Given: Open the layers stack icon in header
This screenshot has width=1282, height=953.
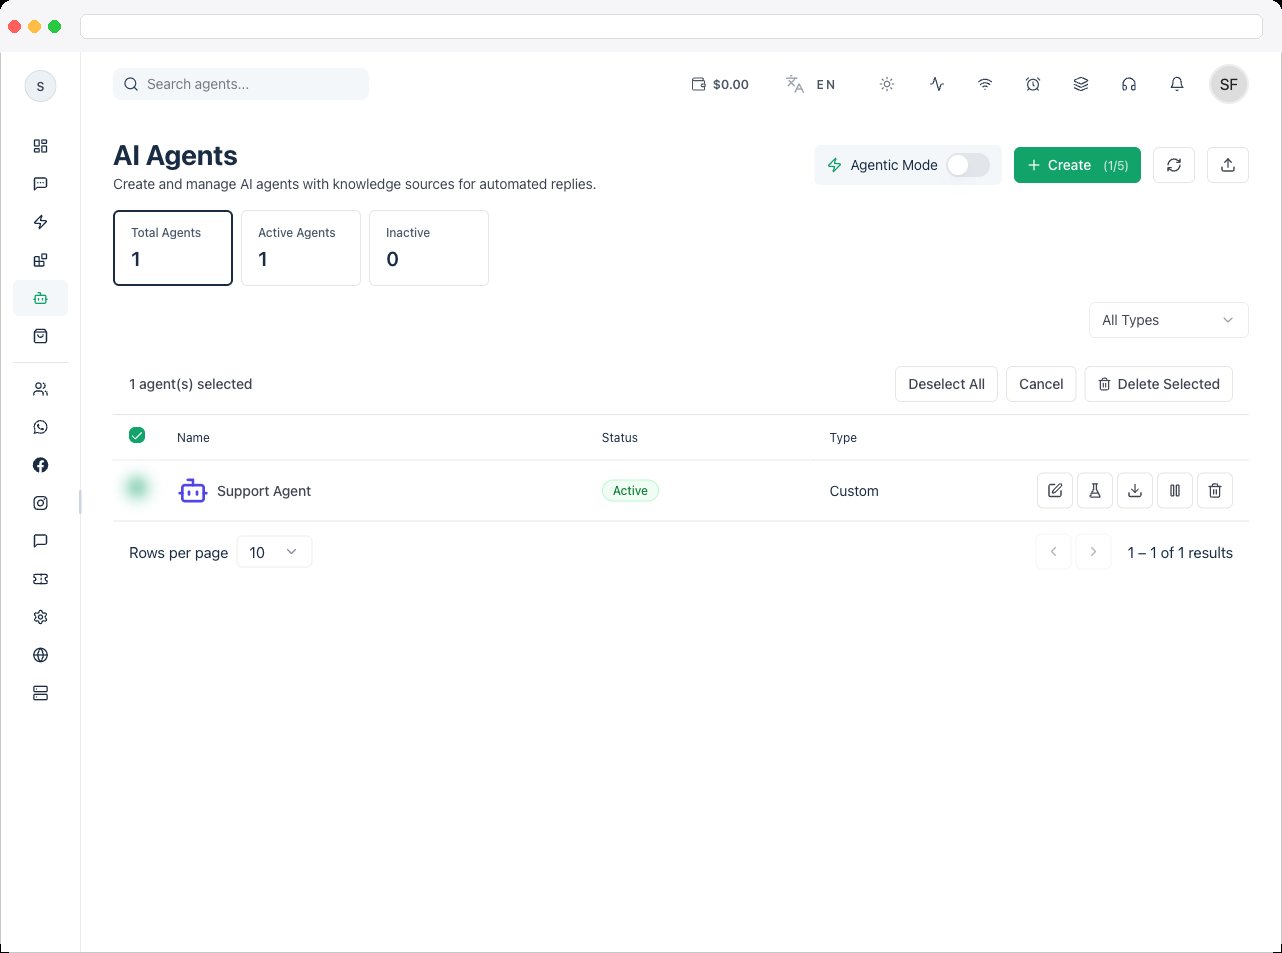Looking at the screenshot, I should pos(1081,84).
